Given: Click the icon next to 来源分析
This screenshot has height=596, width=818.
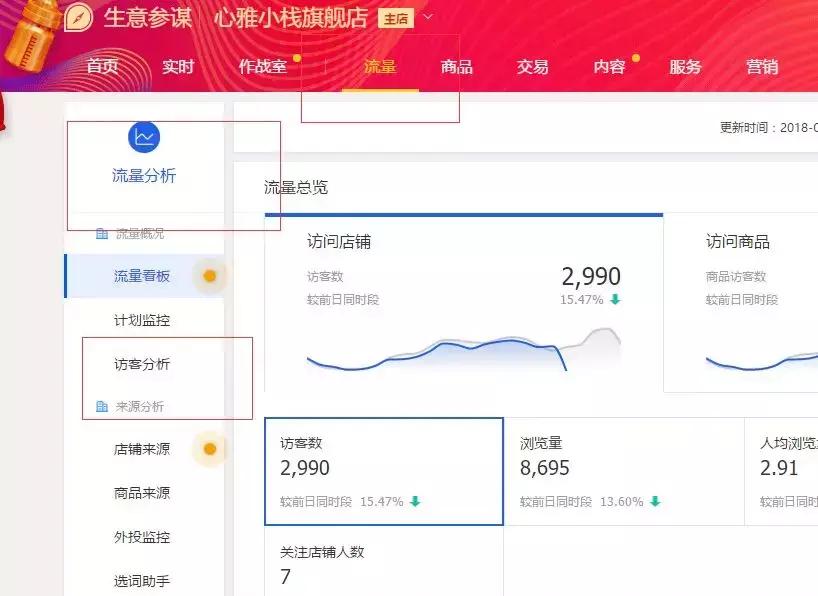Looking at the screenshot, I should pos(103,404).
